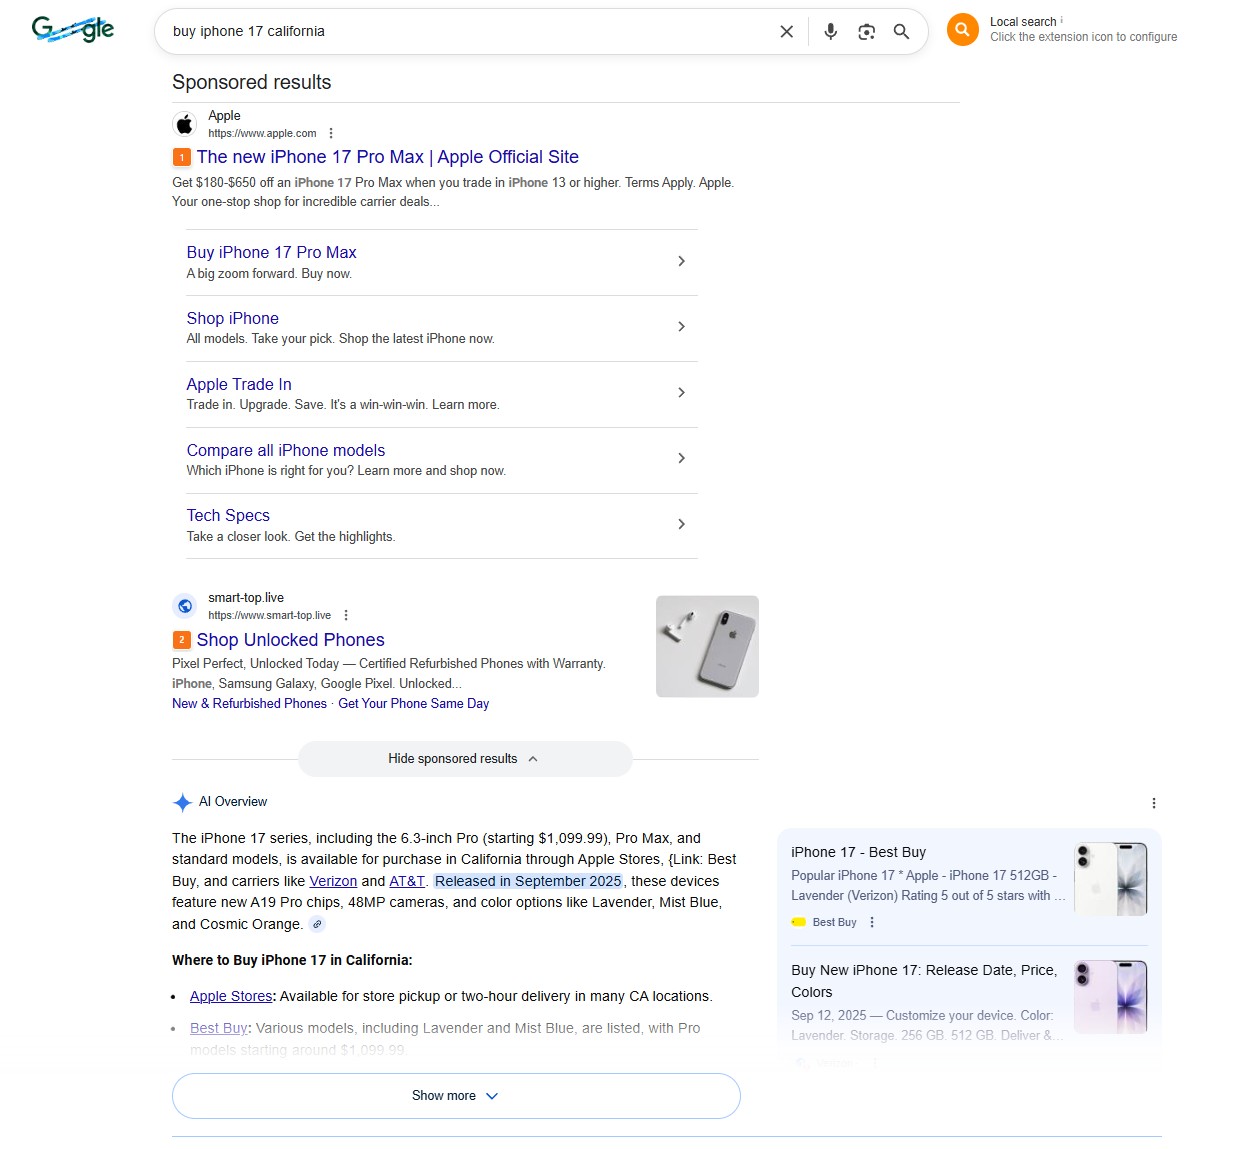Open options menu beside apple.com URL
Viewport: 1240px width, 1149px height.
tap(331, 133)
